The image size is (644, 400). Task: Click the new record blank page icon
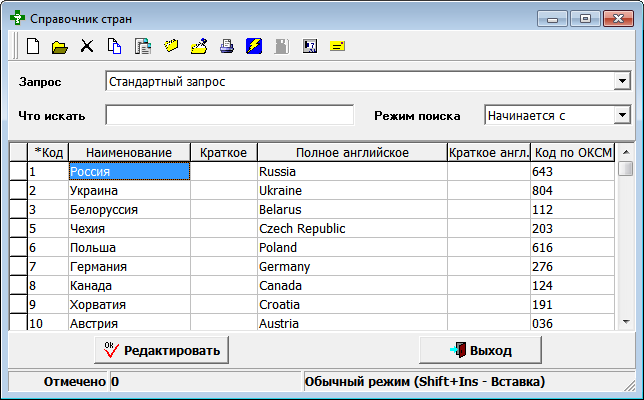(33, 46)
